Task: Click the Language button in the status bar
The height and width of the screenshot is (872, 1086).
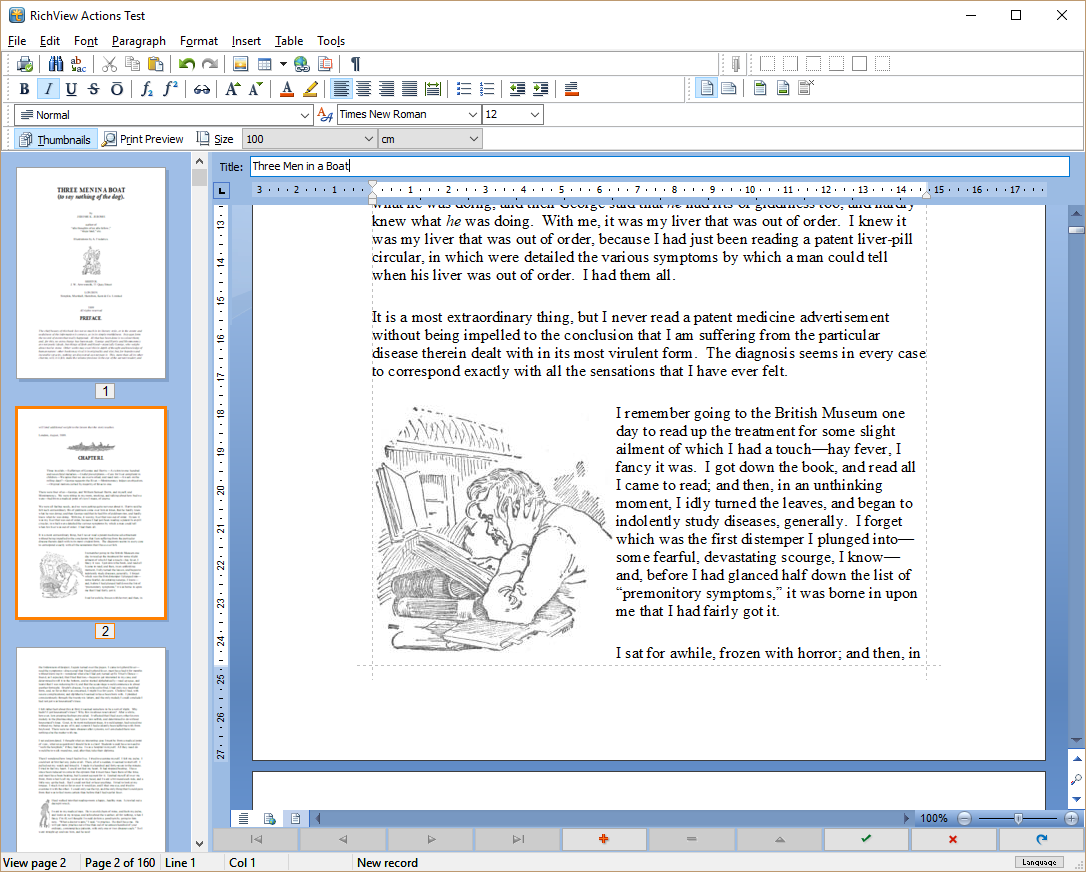Action: [x=1039, y=862]
